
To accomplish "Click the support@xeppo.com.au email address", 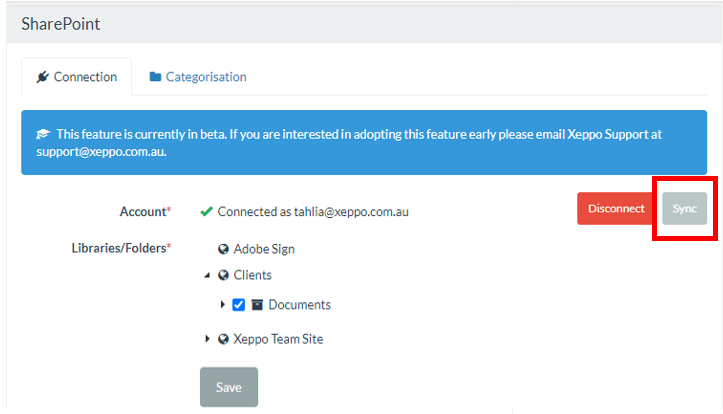I will point(93,152).
